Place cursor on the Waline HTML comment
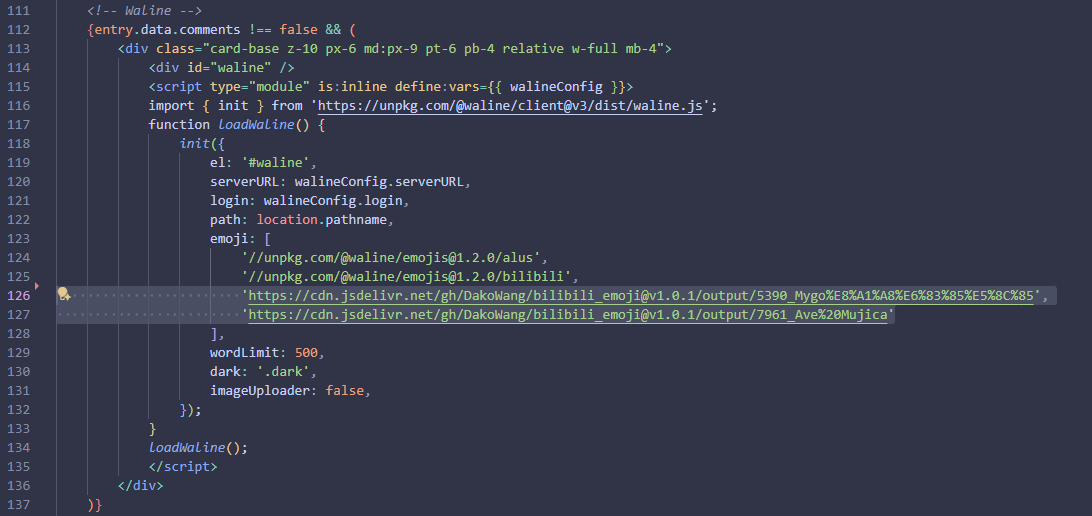 (144, 10)
